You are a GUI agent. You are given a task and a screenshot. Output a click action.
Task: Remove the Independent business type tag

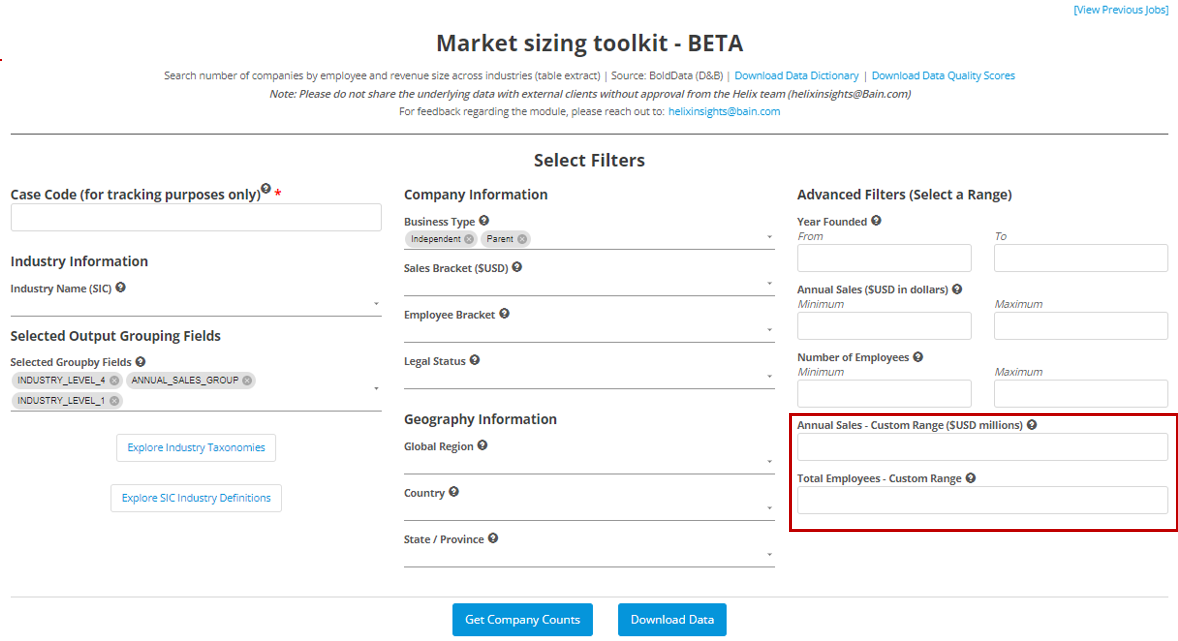[469, 239]
